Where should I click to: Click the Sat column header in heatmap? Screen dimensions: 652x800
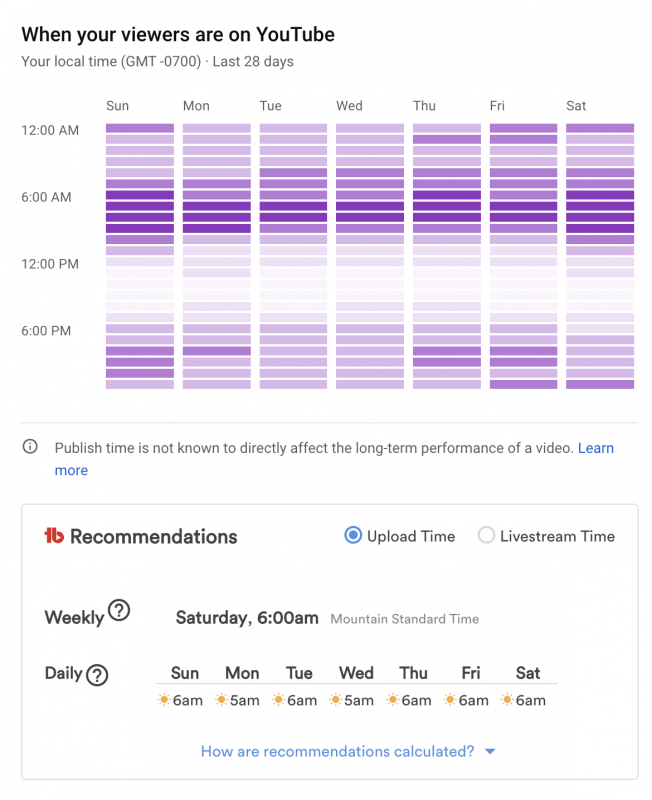(576, 106)
